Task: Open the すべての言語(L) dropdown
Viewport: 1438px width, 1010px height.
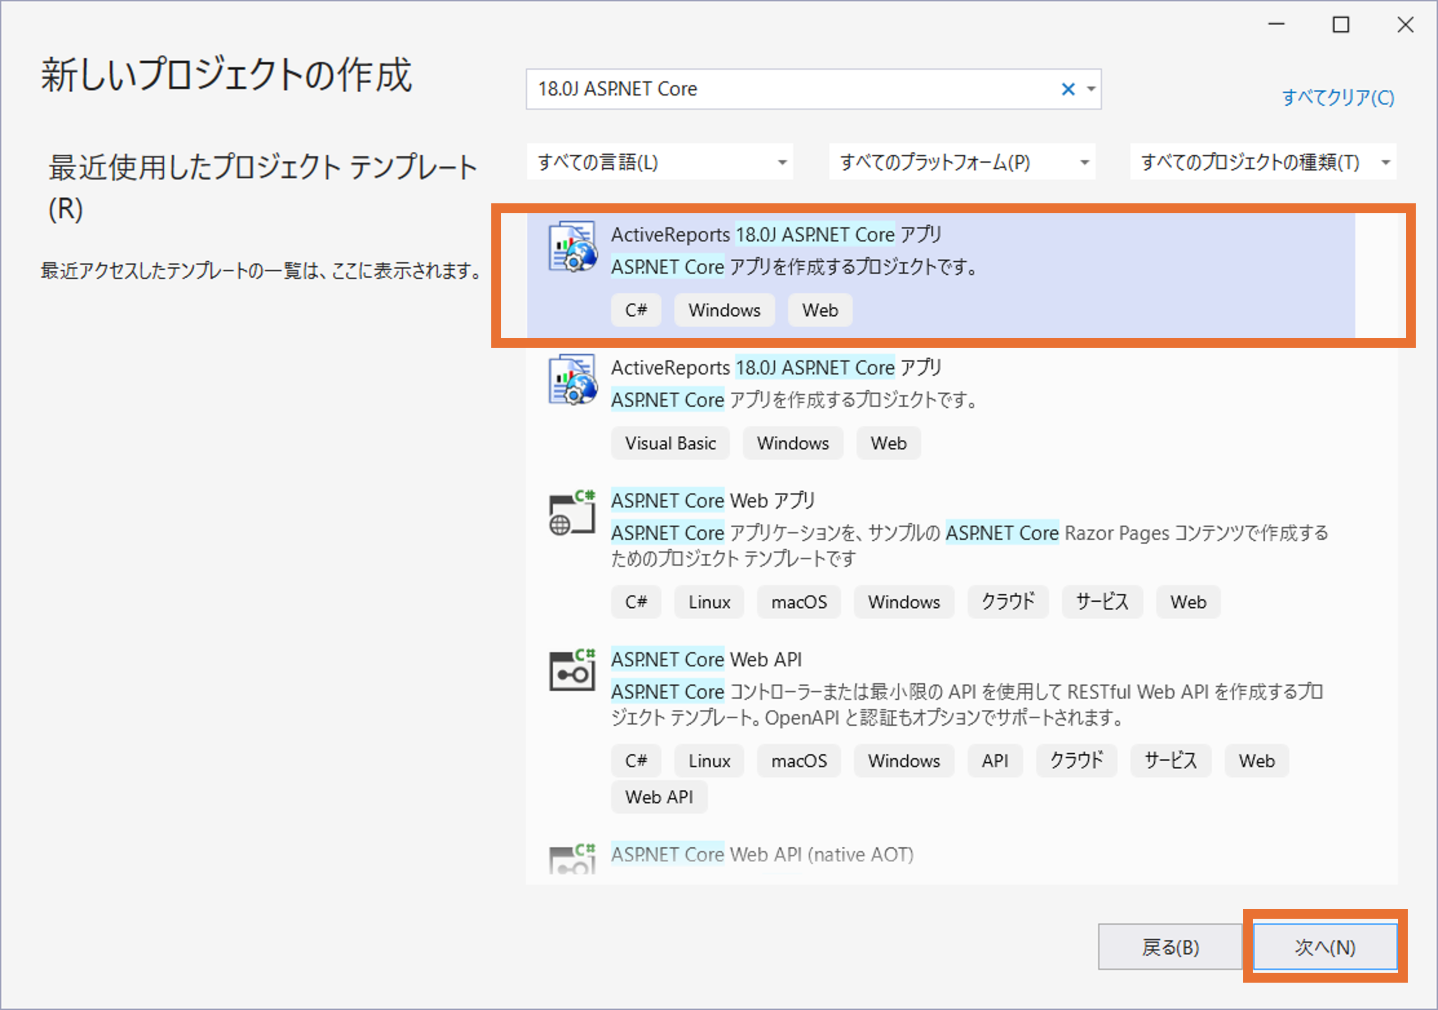Action: coord(660,161)
